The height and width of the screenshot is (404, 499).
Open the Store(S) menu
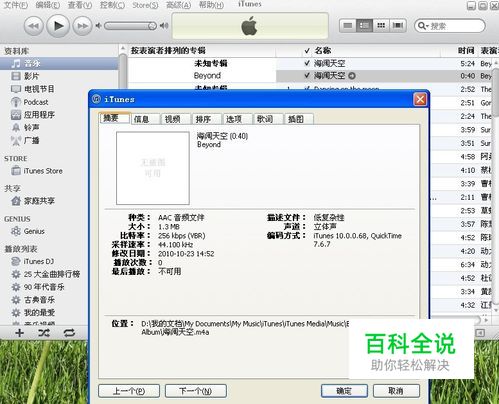click(x=145, y=5)
